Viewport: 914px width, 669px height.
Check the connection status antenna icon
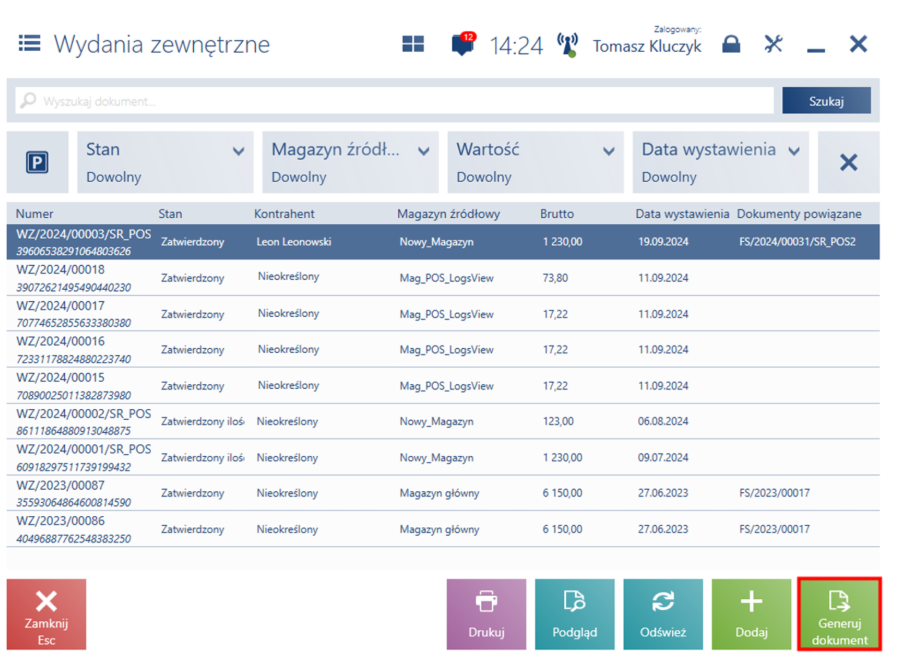click(x=567, y=45)
